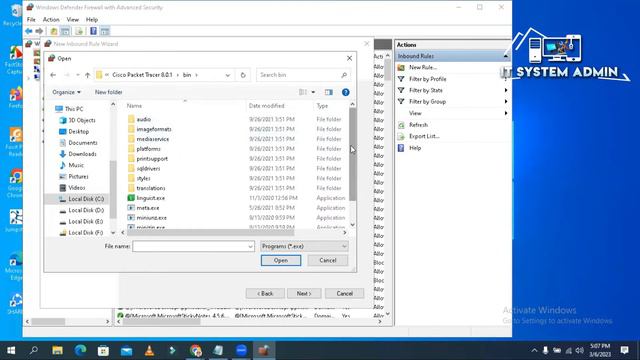Open file type Programs (*.exe) dropdown
Screen dimensions: 640x360
[304, 246]
